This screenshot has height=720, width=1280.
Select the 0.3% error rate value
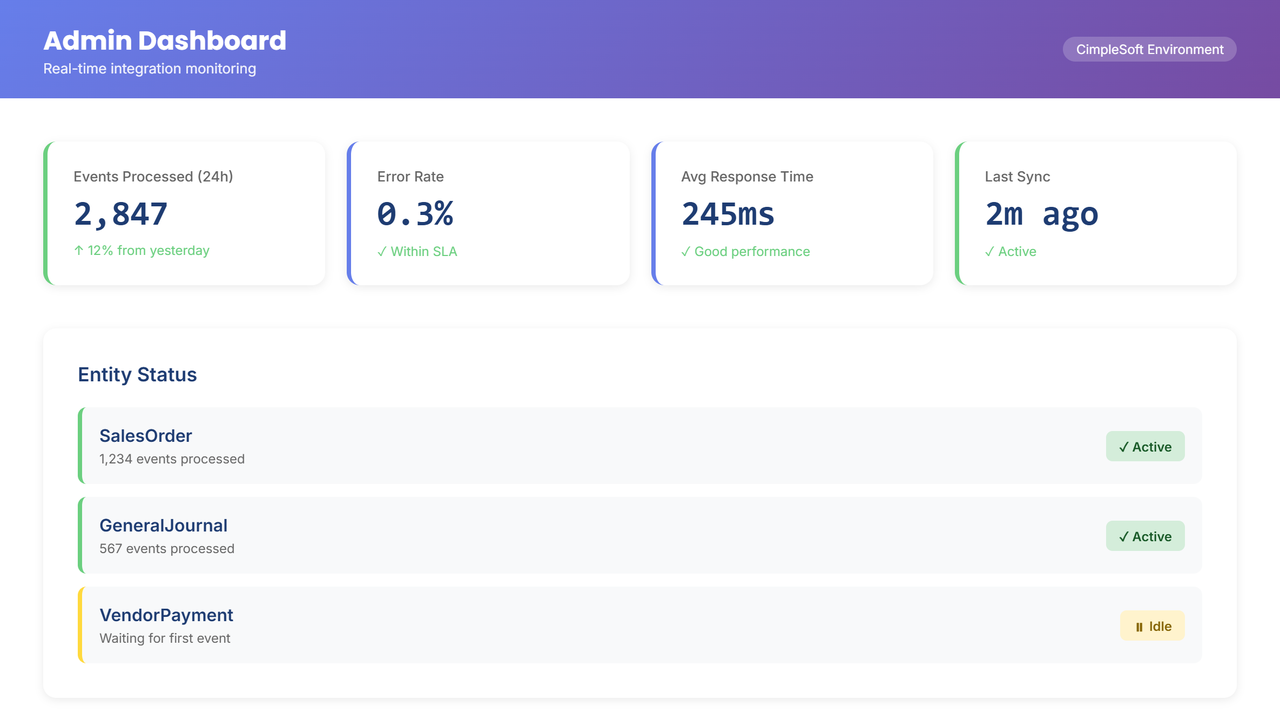pos(415,214)
